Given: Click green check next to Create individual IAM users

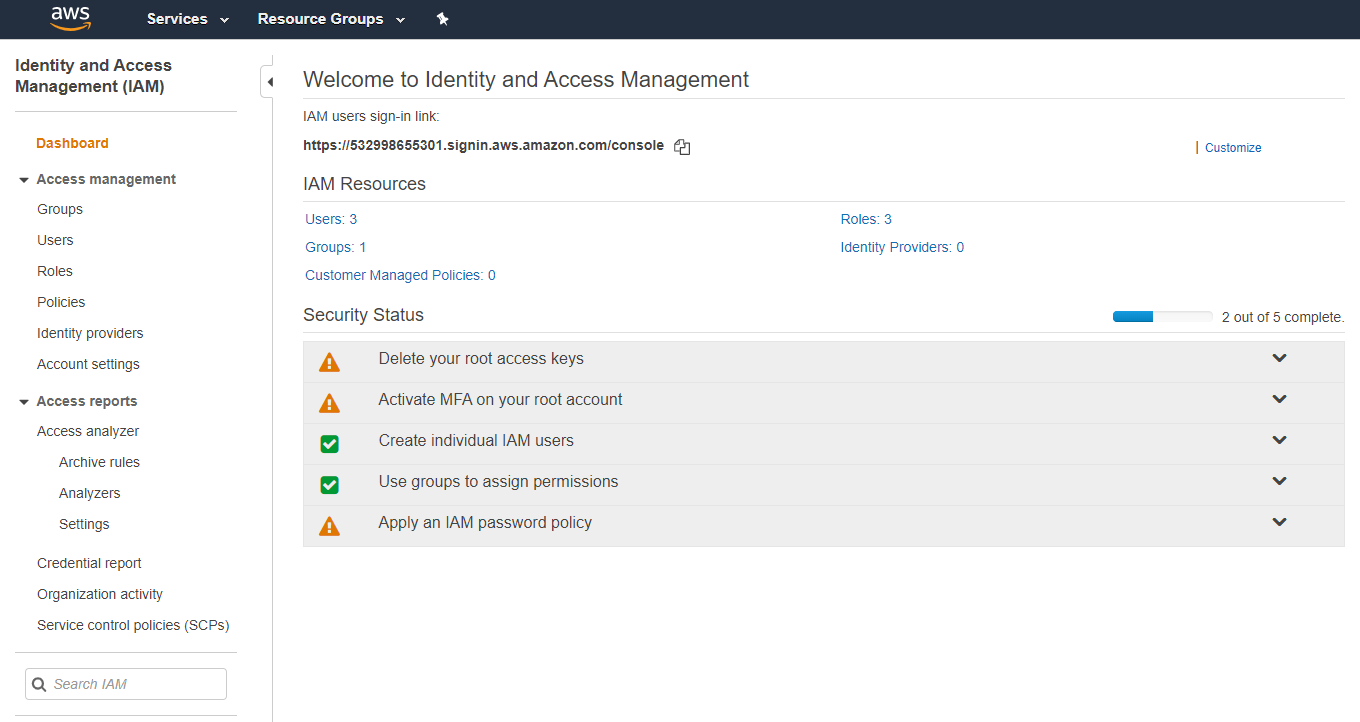Looking at the screenshot, I should (329, 444).
